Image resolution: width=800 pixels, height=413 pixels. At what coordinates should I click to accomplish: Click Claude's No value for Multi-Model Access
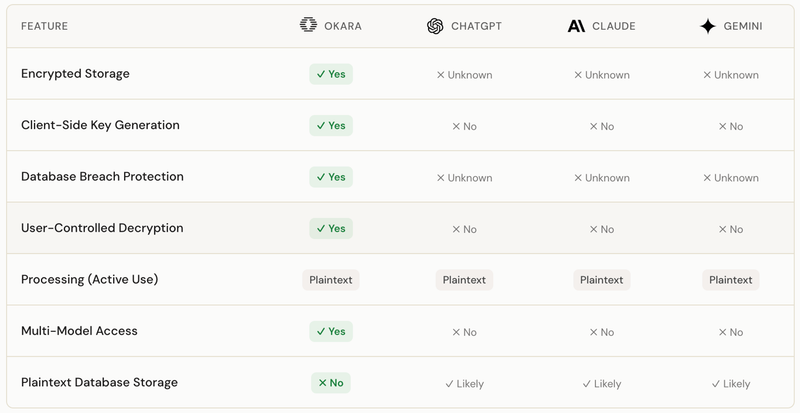(601, 332)
